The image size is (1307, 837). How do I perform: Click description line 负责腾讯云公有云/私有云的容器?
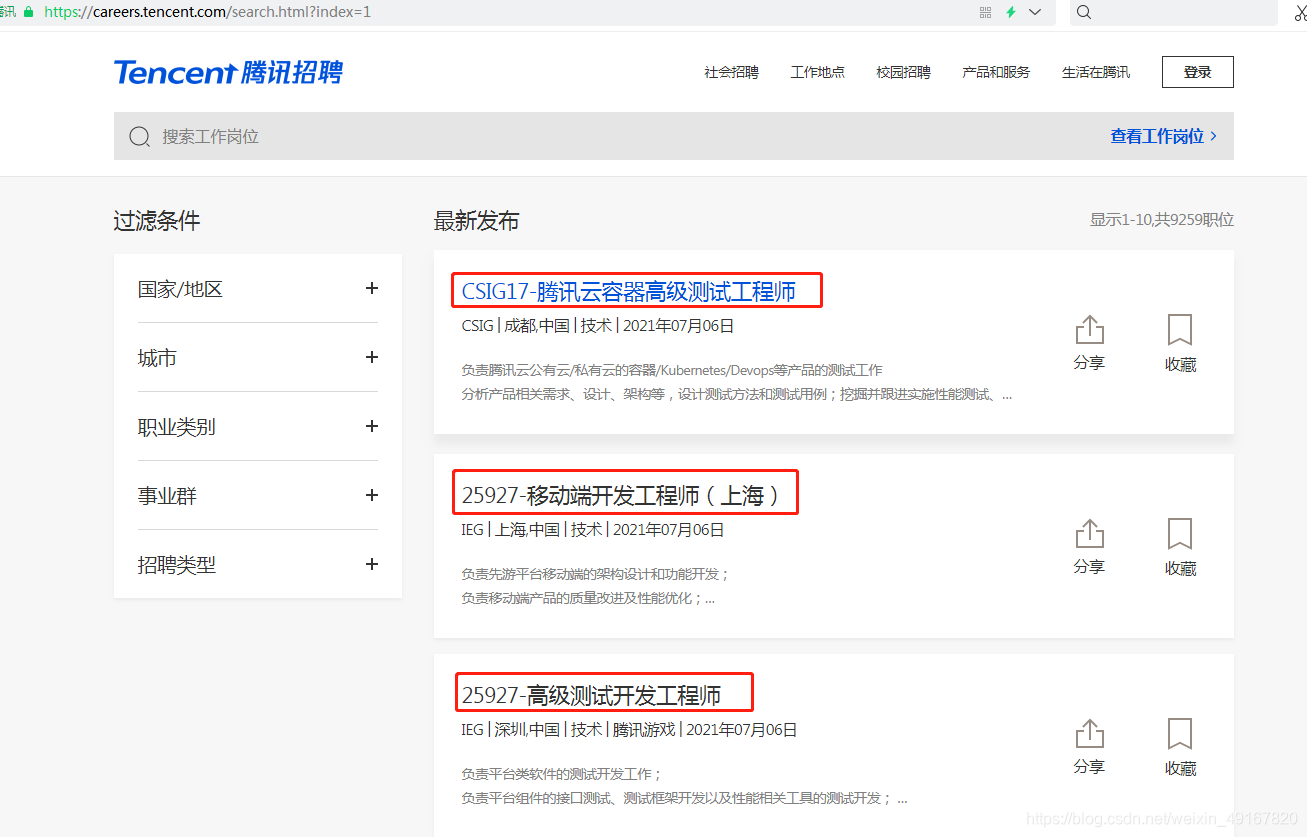click(672, 370)
